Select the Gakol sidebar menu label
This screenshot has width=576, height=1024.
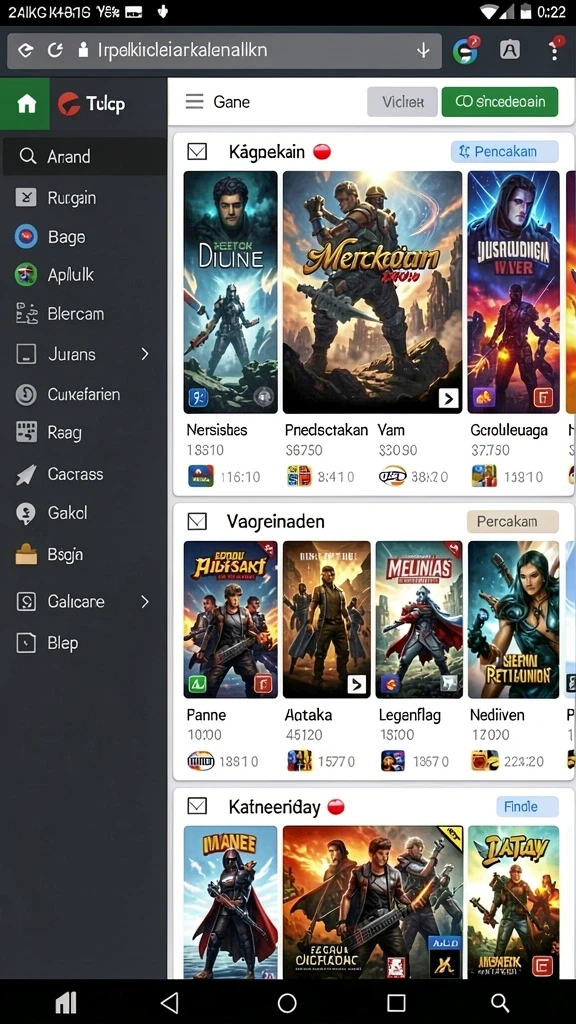67,513
